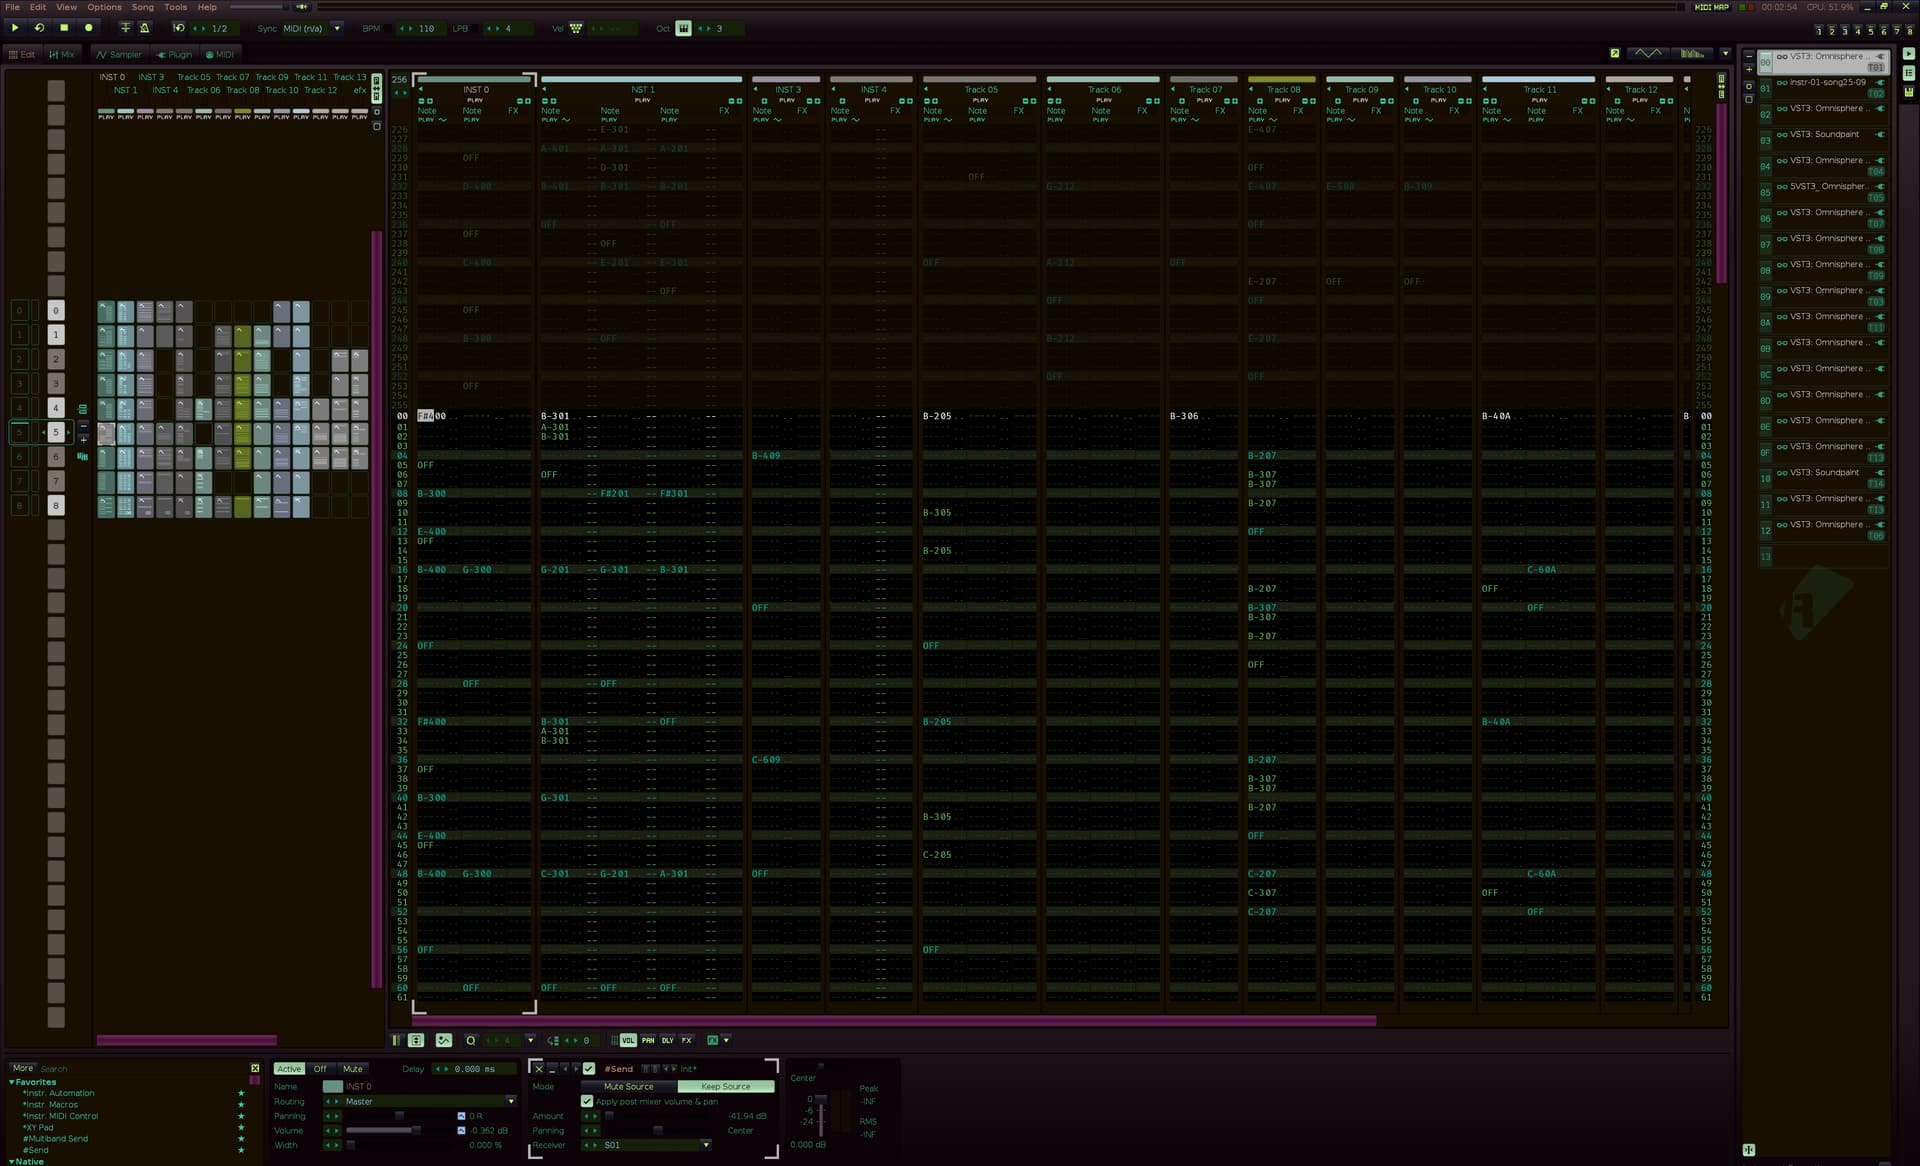Toggle the DLY column button
This screenshot has width=1920, height=1166.
pos(667,1040)
